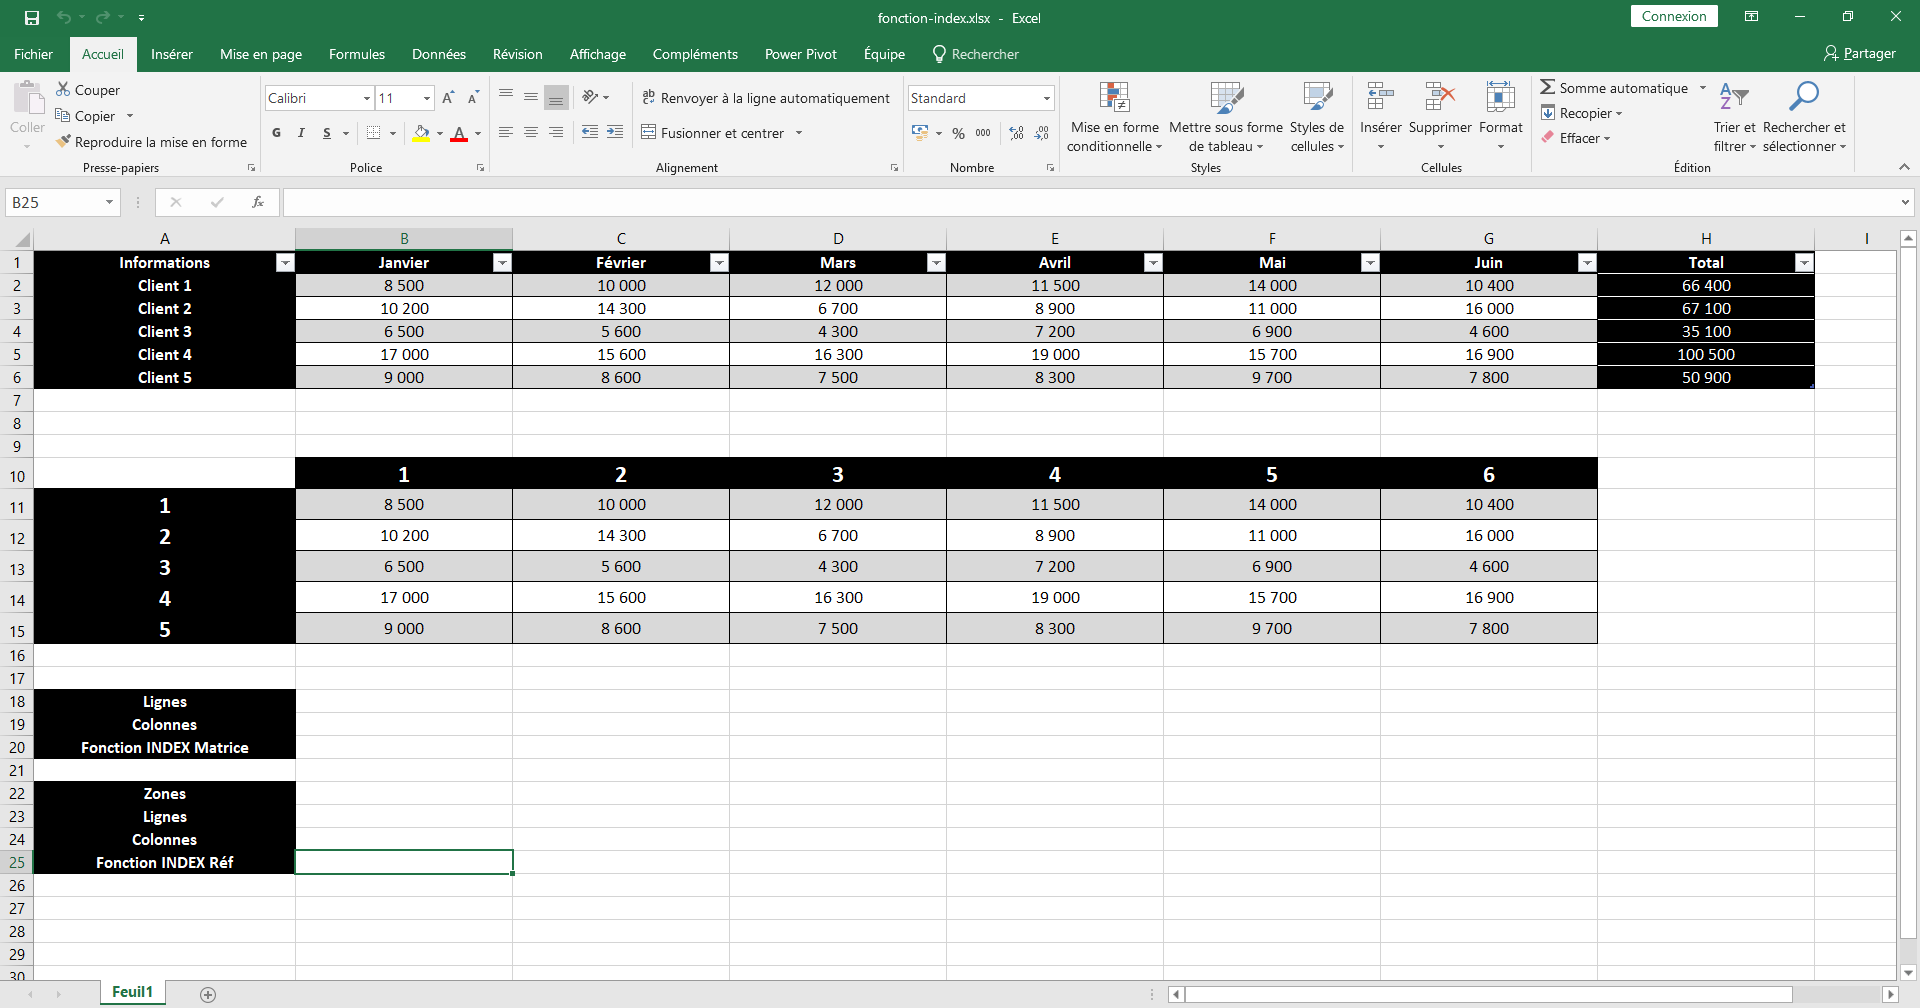The image size is (1920, 1008).
Task: Click the Couper scissors icon
Action: click(x=63, y=90)
